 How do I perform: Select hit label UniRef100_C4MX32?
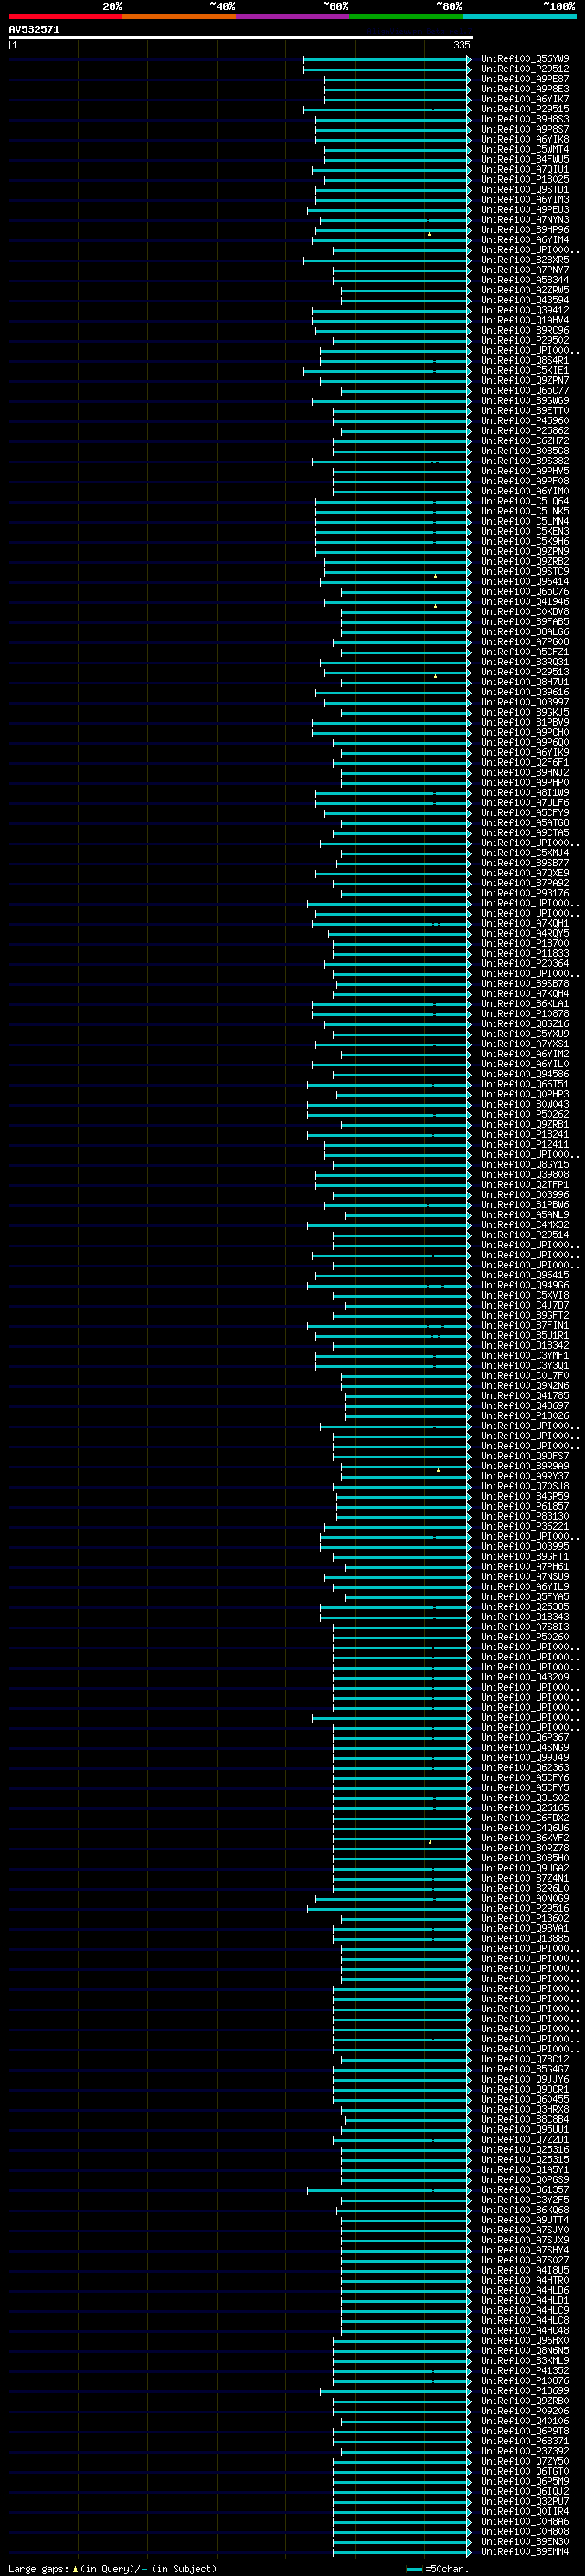click(x=525, y=1224)
